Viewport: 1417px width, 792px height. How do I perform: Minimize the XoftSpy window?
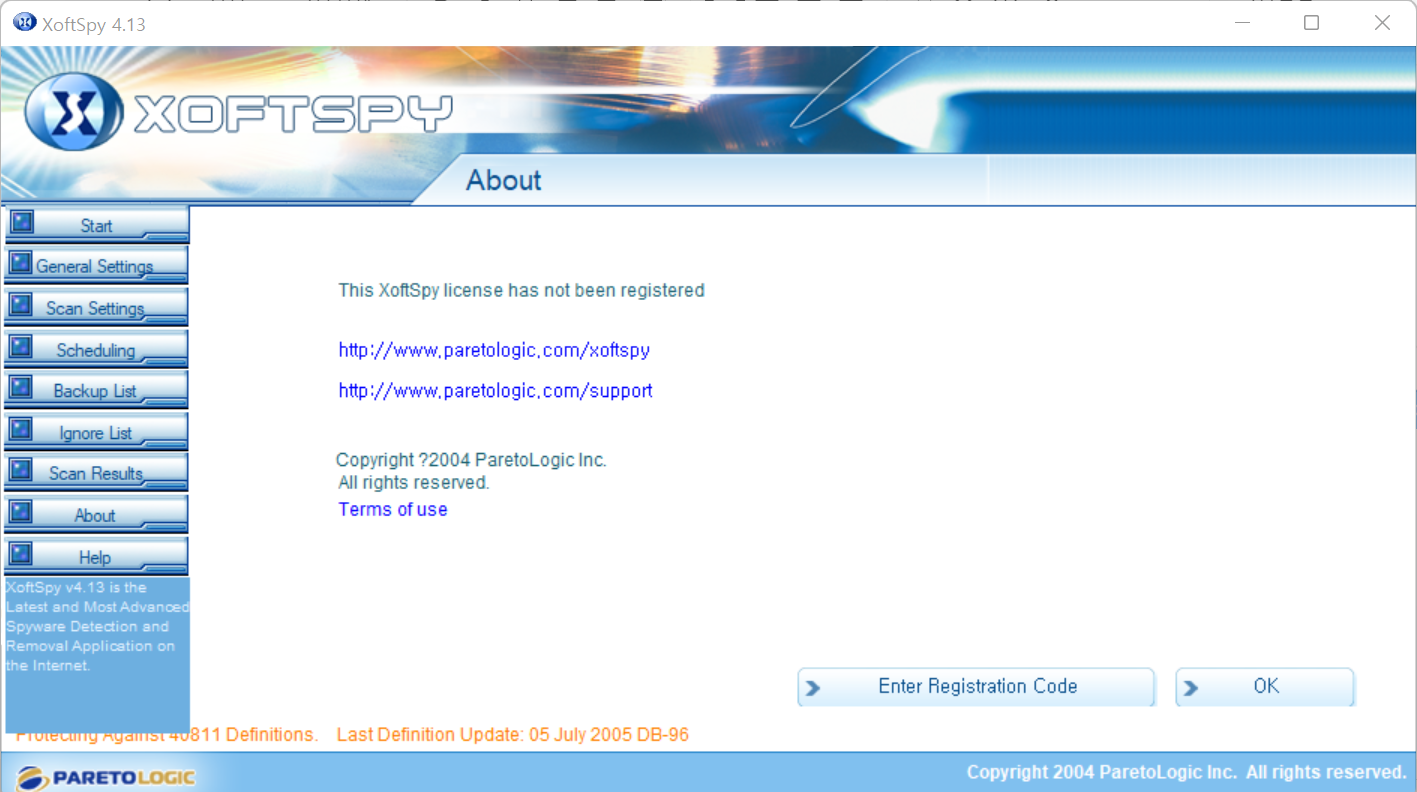[x=1241, y=22]
